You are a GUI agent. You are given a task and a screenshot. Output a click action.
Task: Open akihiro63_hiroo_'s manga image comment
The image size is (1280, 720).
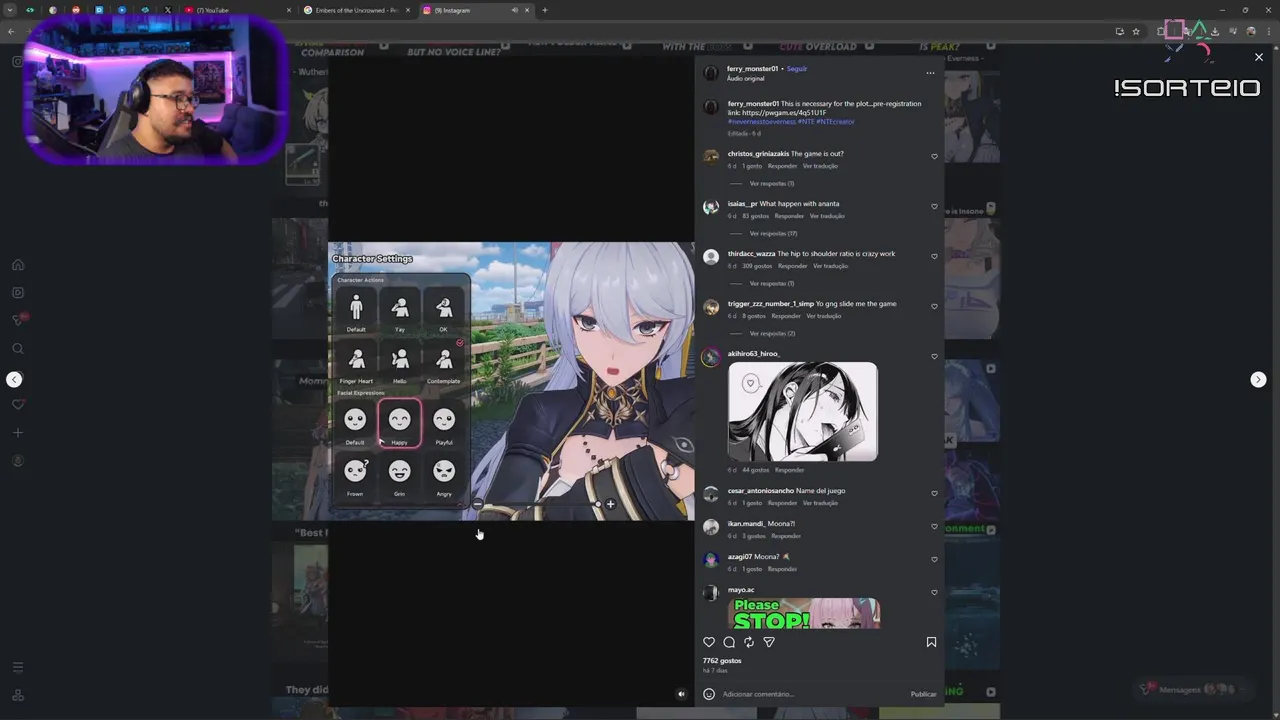[803, 412]
